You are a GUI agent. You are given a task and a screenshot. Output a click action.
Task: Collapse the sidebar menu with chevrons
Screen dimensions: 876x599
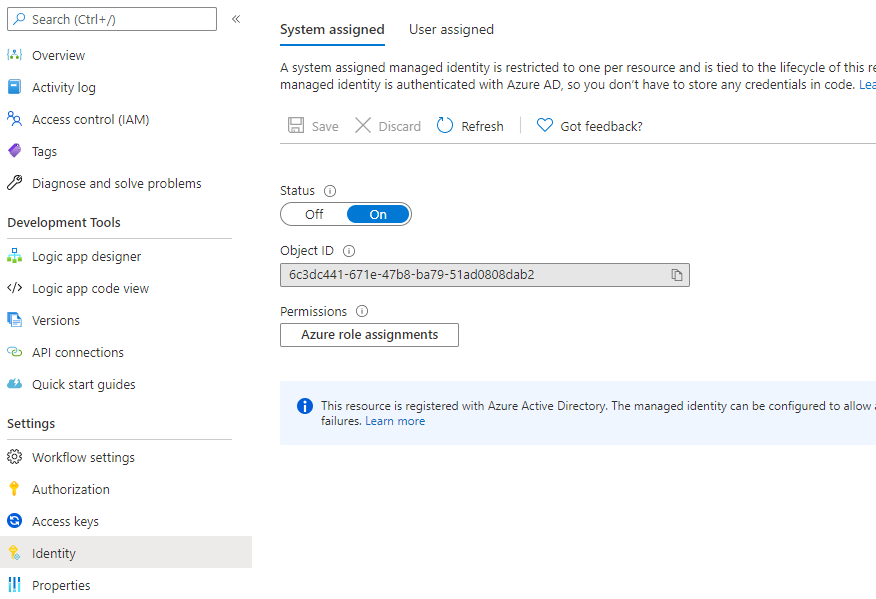point(236,19)
